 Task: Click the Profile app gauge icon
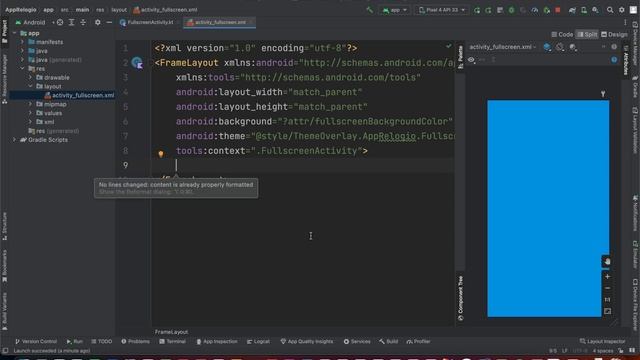(535, 10)
